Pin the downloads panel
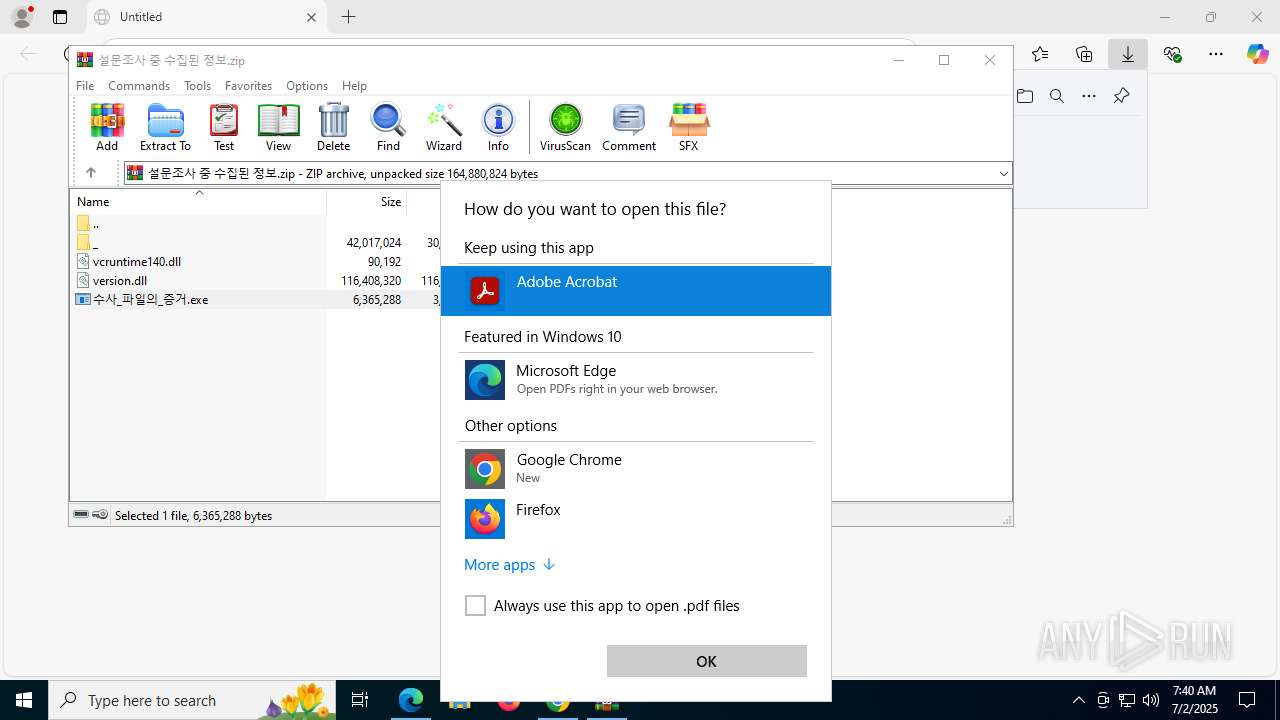 click(1121, 96)
